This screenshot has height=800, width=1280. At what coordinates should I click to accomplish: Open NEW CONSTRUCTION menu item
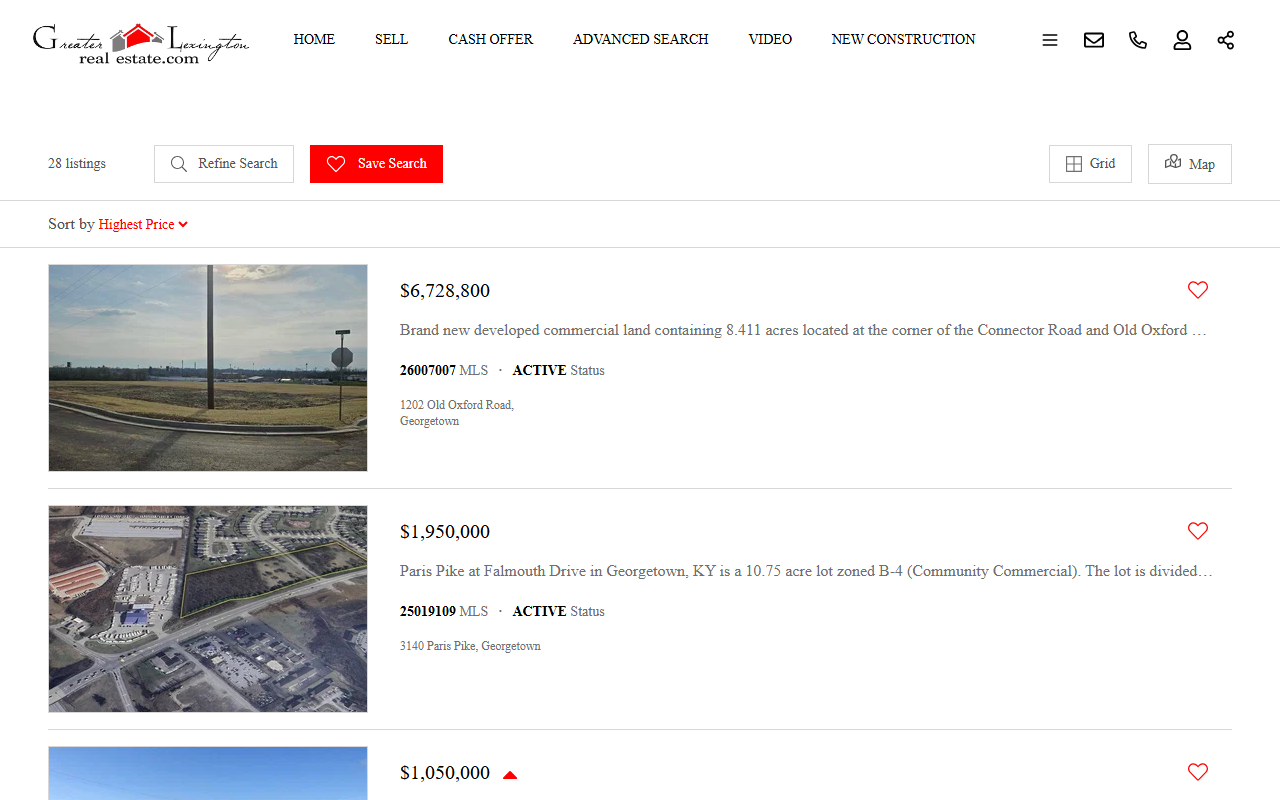903,39
